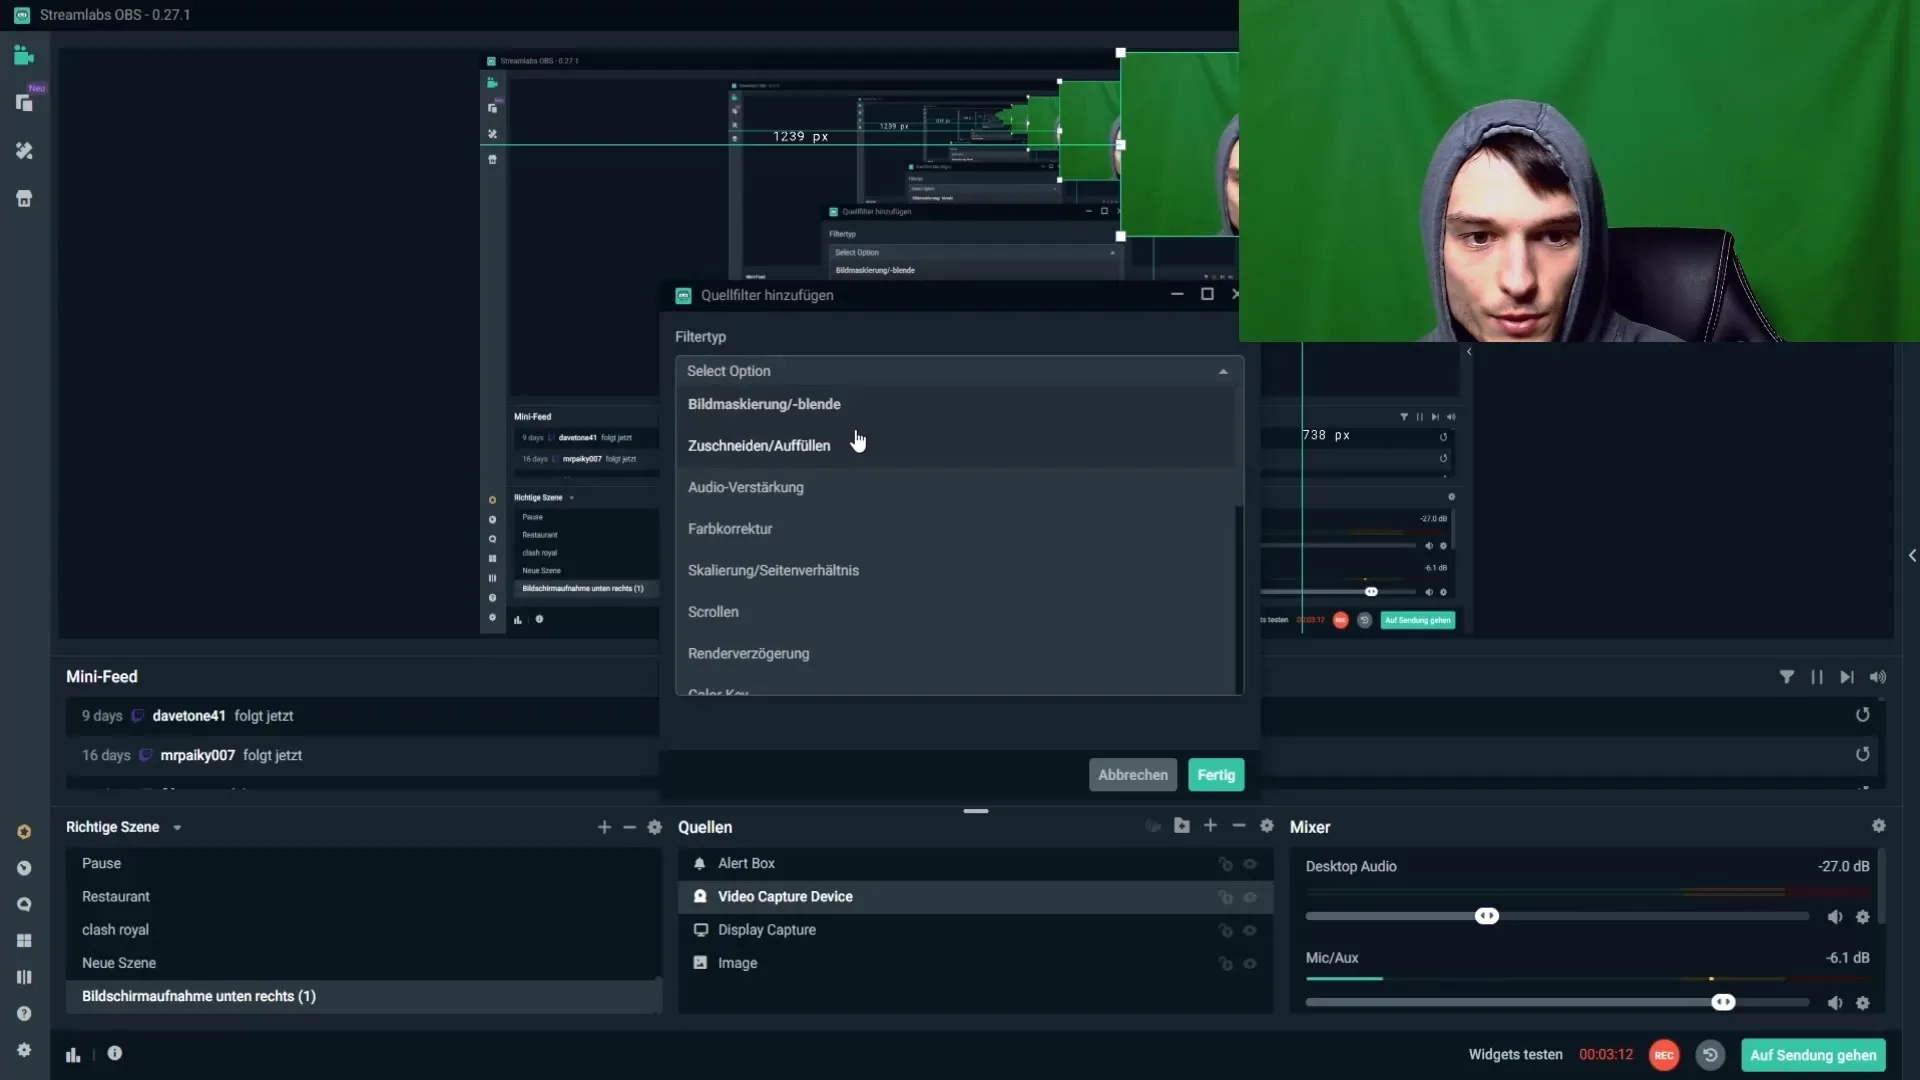Choose Zuschneiden/Auffüllen filter option

[955, 446]
